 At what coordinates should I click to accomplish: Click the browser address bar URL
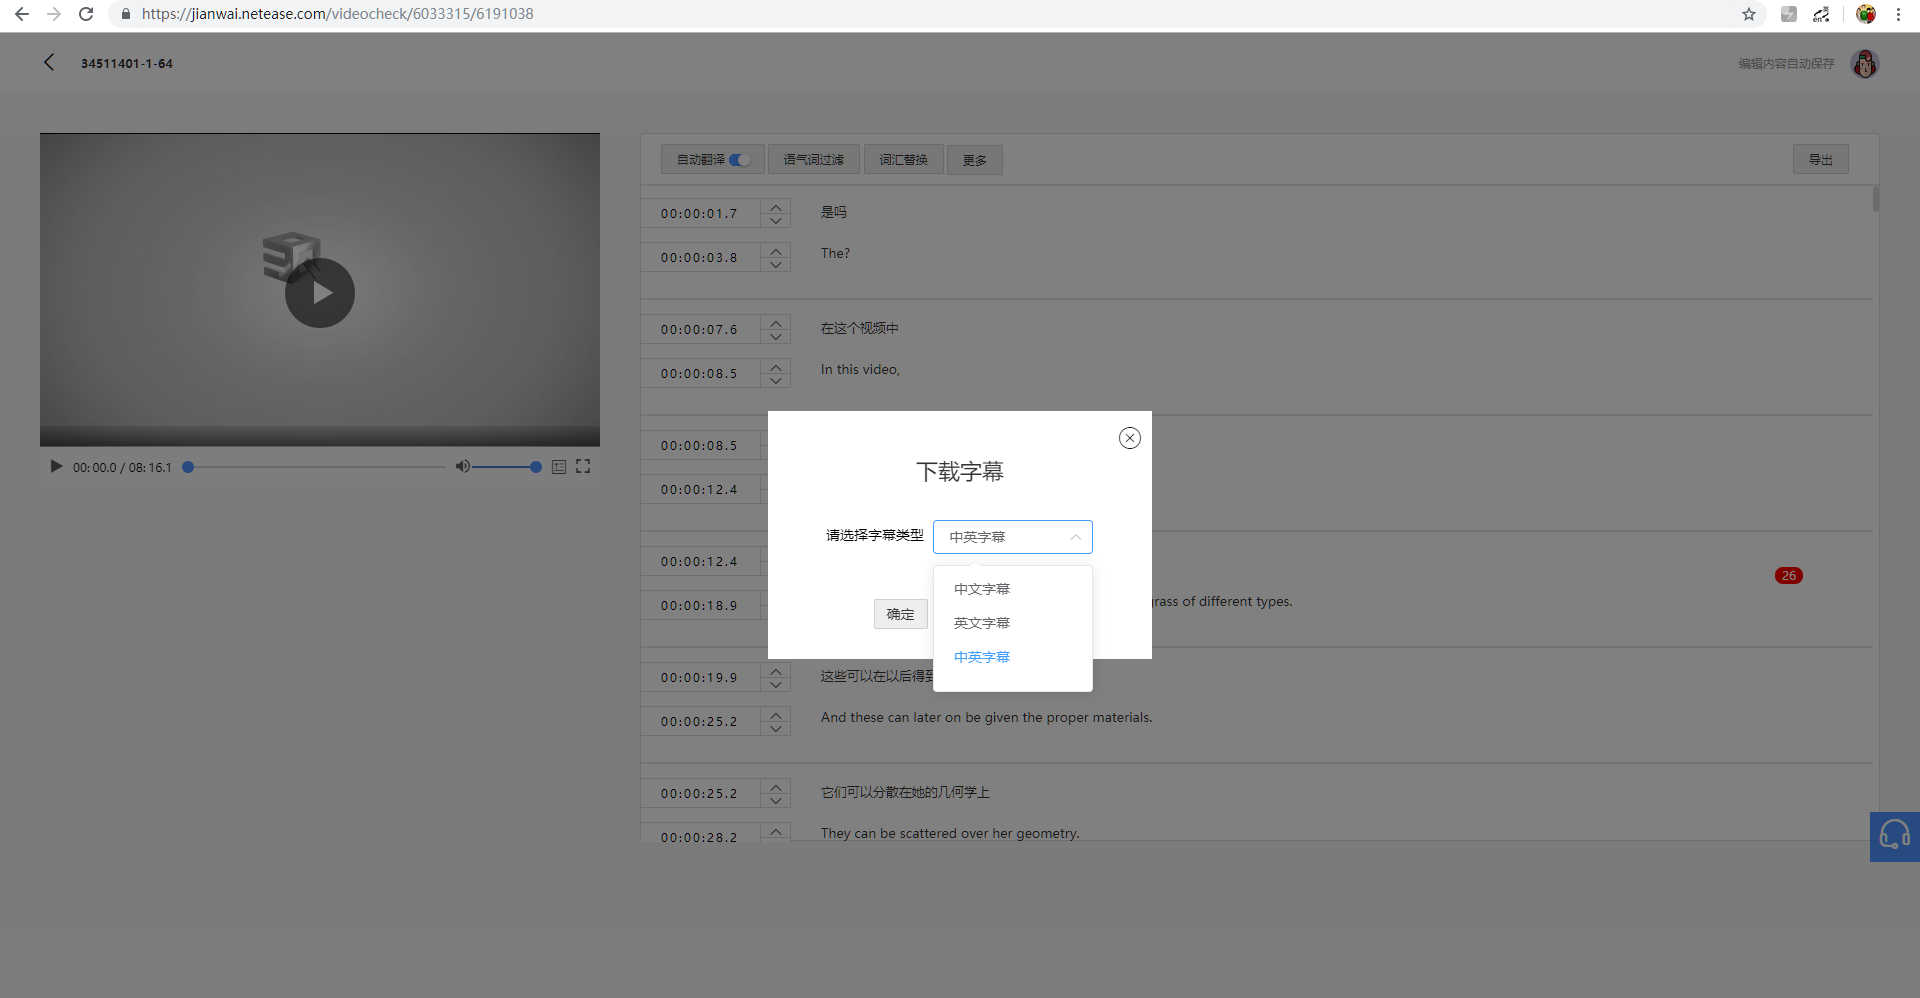[337, 14]
